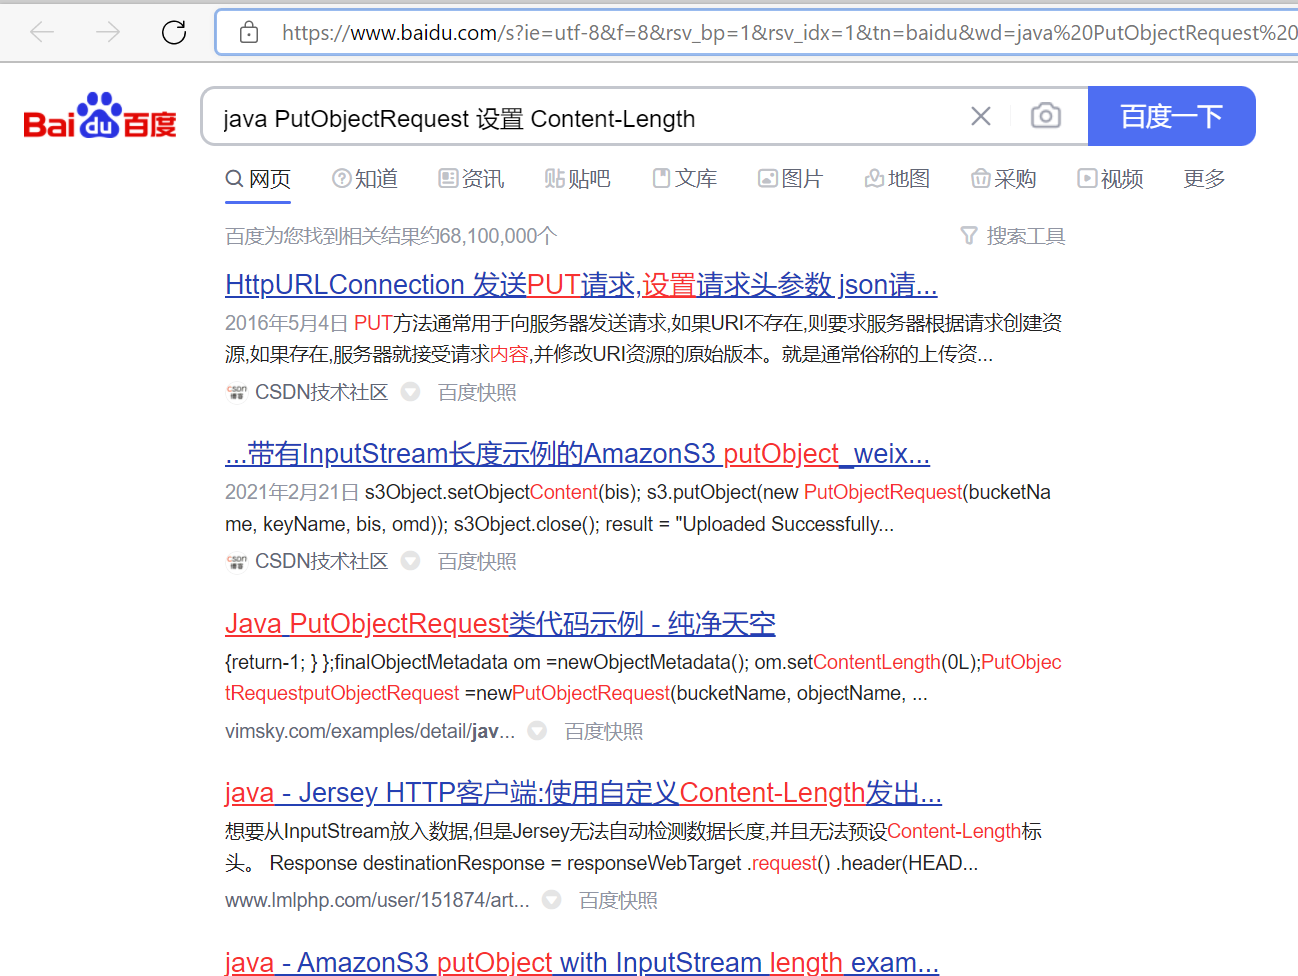The height and width of the screenshot is (976, 1298).
Task: Click the 视频 (Video) search icon
Action: point(1086,178)
